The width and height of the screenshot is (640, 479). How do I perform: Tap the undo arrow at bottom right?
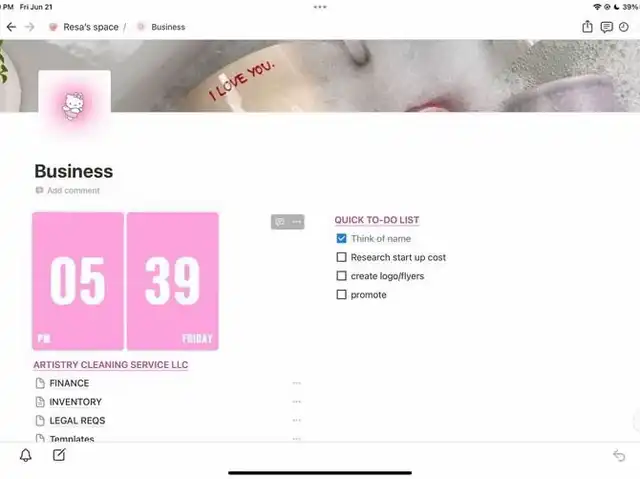(619, 455)
